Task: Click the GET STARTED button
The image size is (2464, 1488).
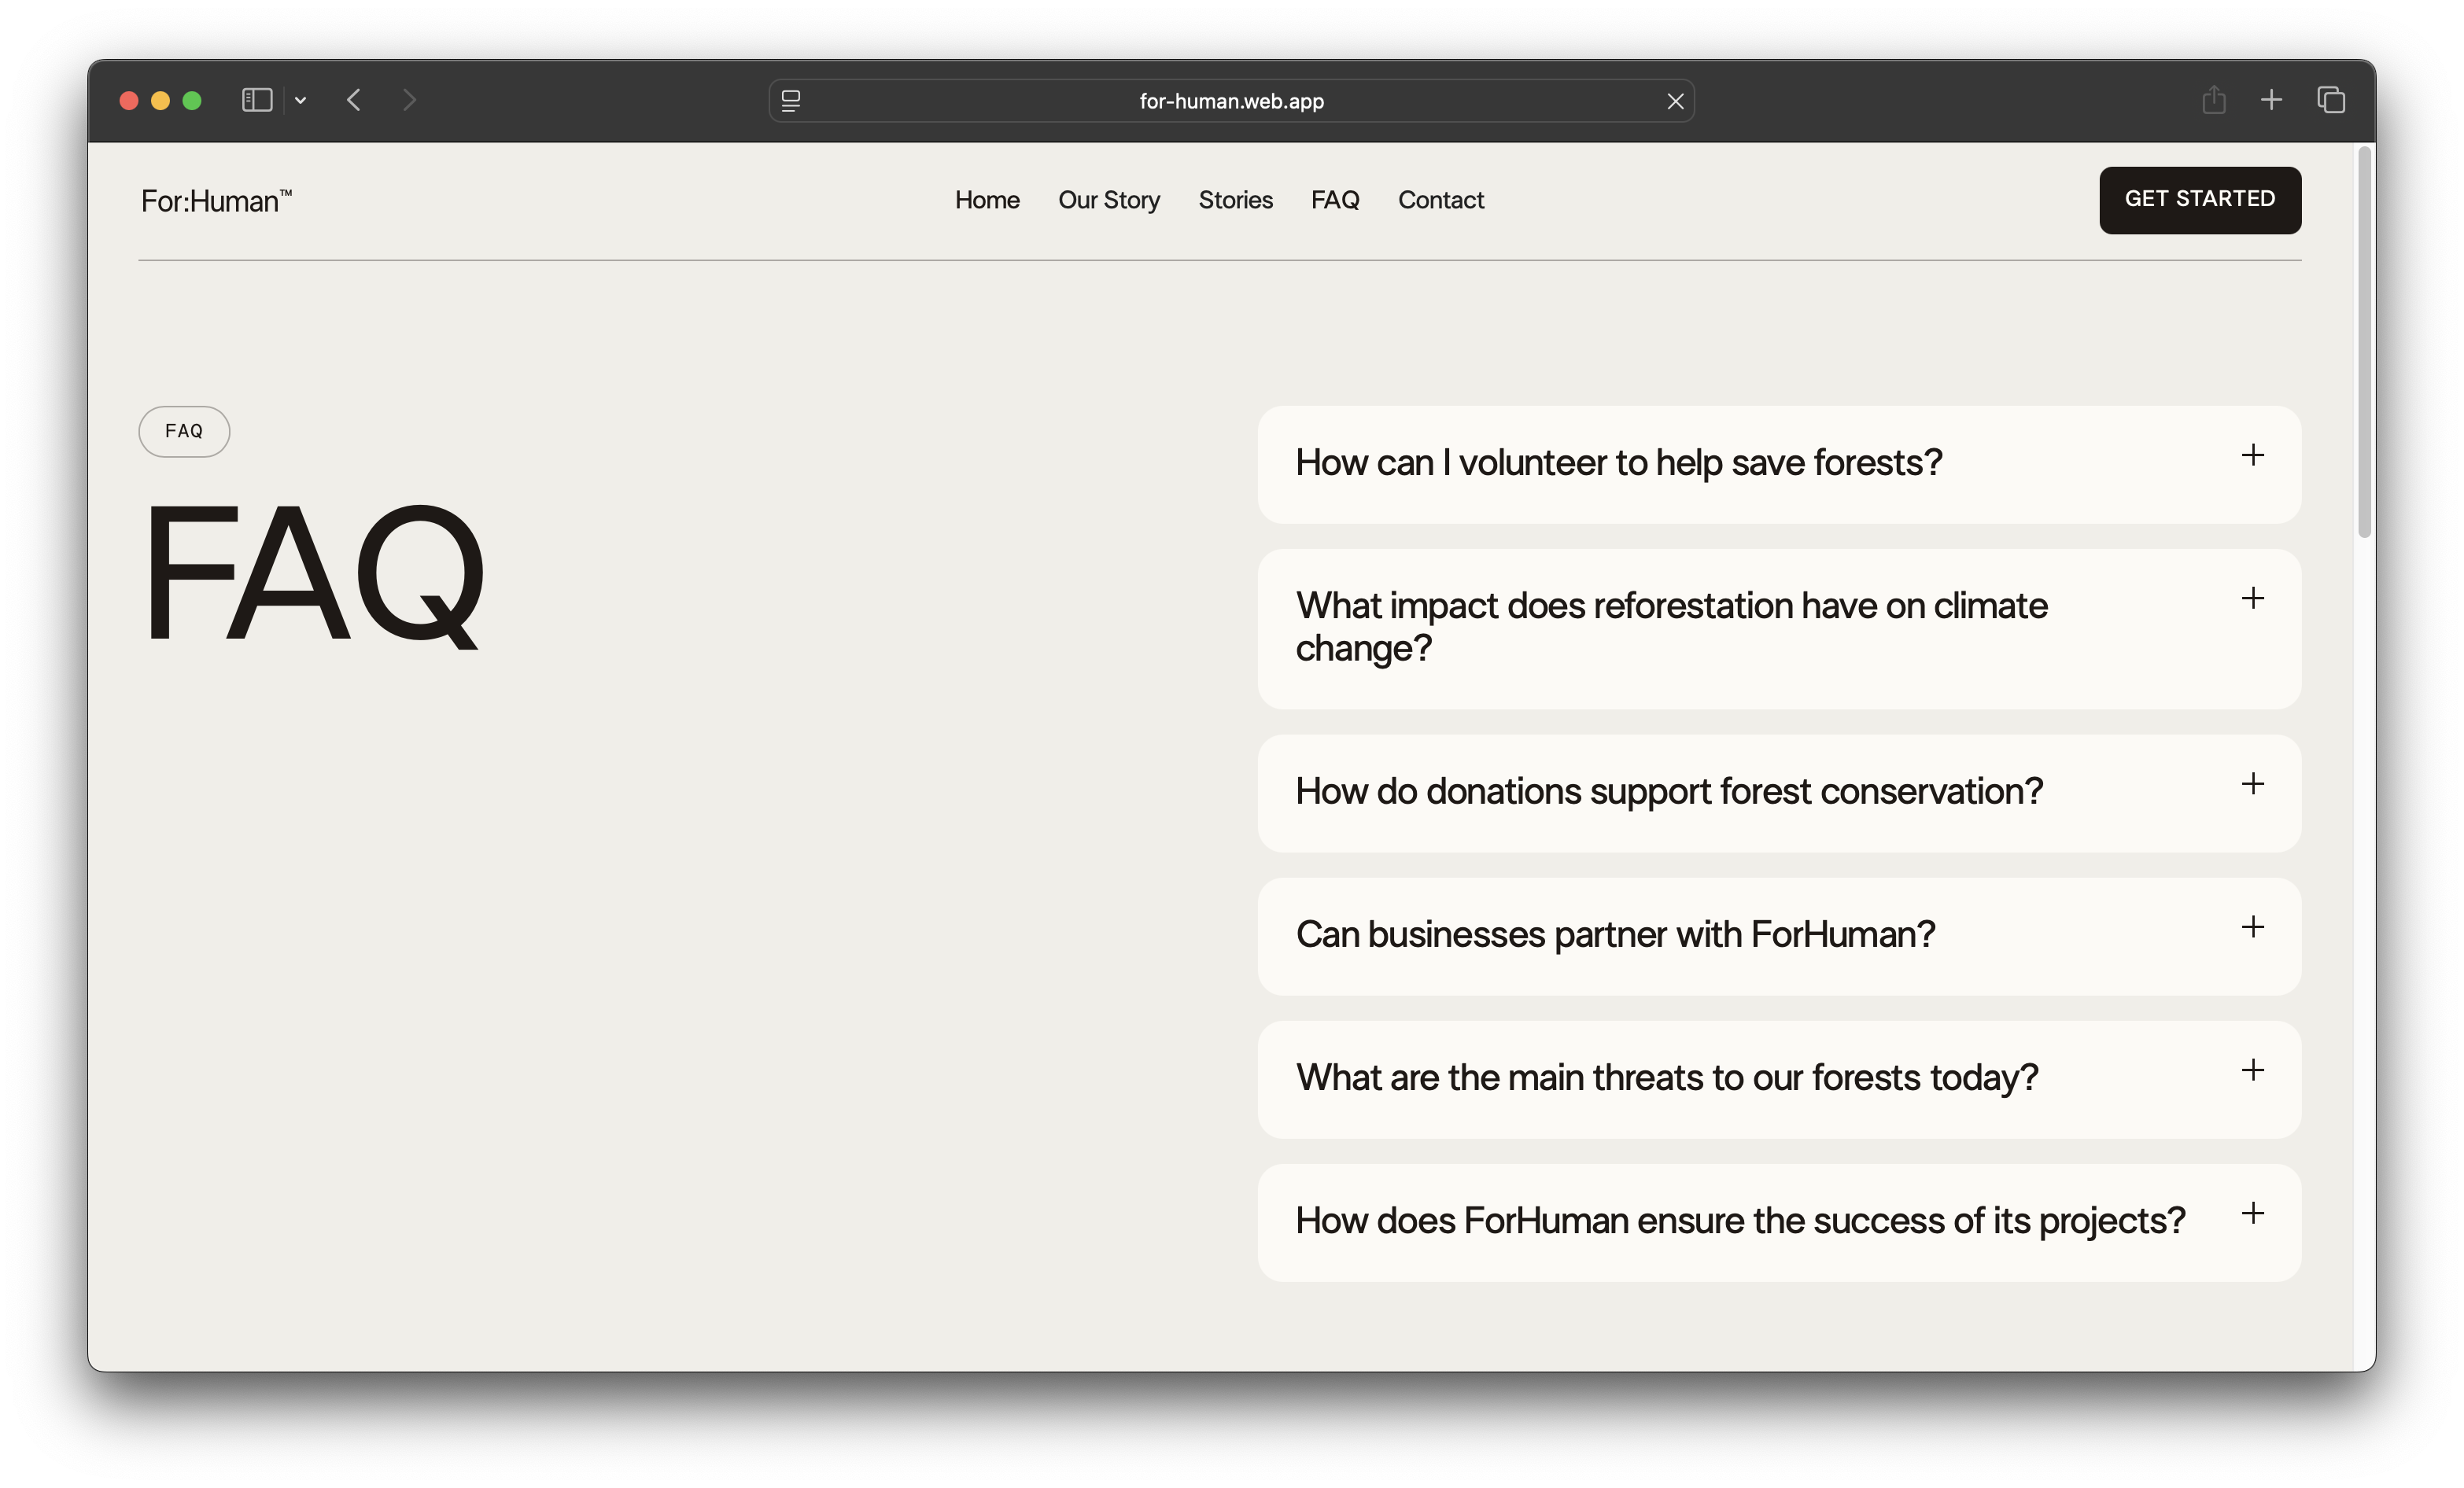Action: click(x=2200, y=200)
